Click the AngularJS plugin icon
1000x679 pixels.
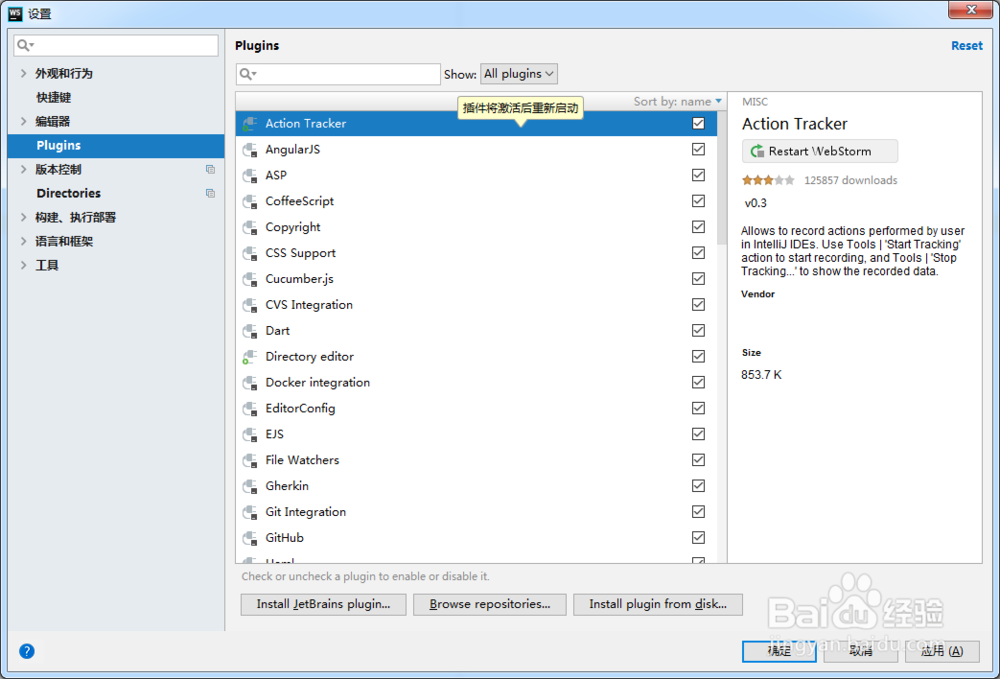point(250,150)
